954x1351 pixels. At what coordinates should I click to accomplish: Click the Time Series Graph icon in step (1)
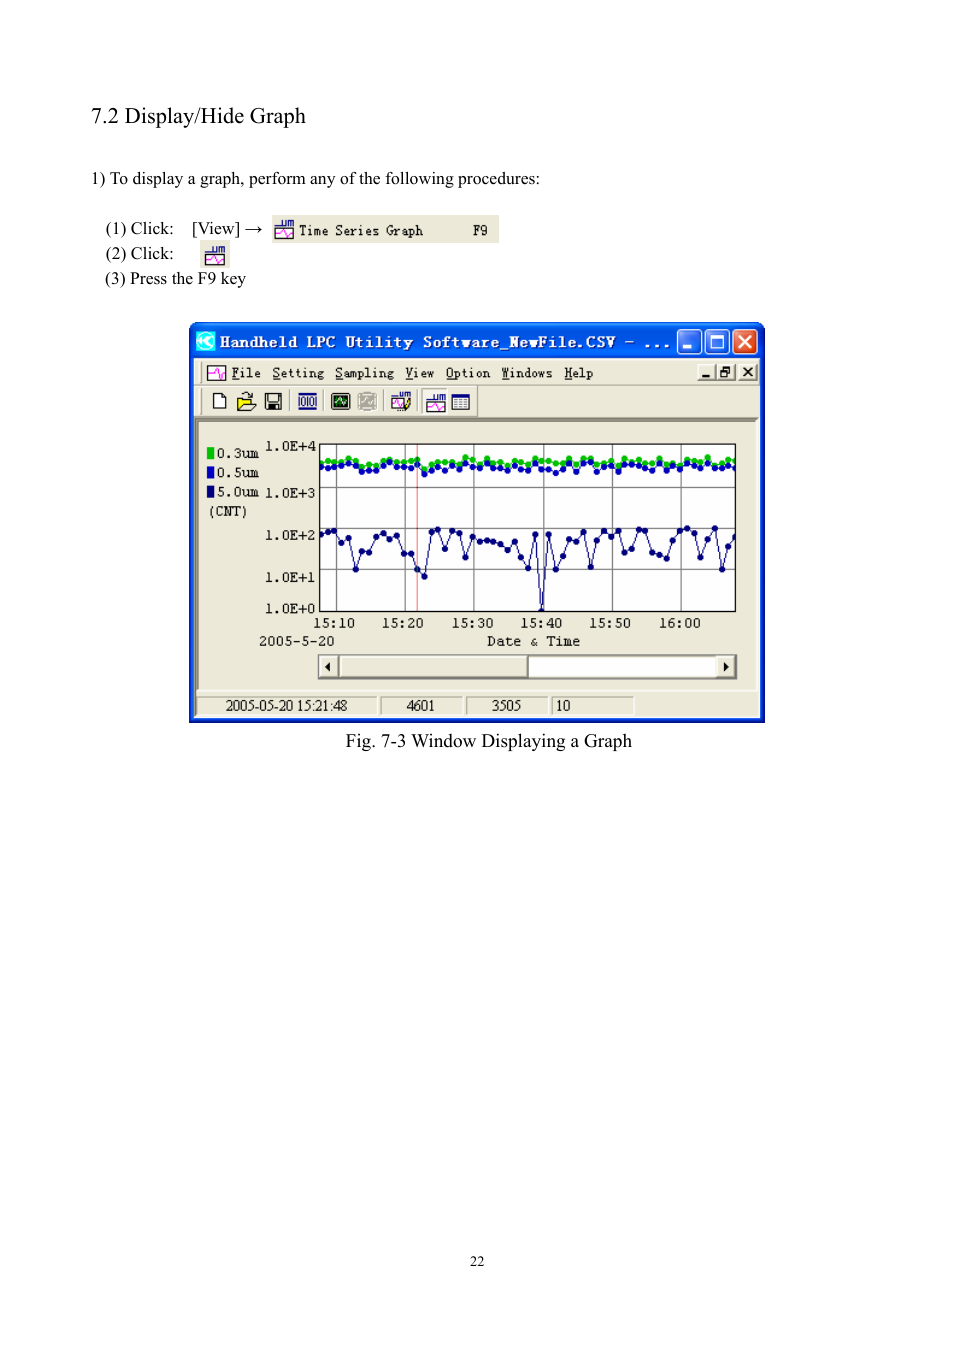[284, 230]
